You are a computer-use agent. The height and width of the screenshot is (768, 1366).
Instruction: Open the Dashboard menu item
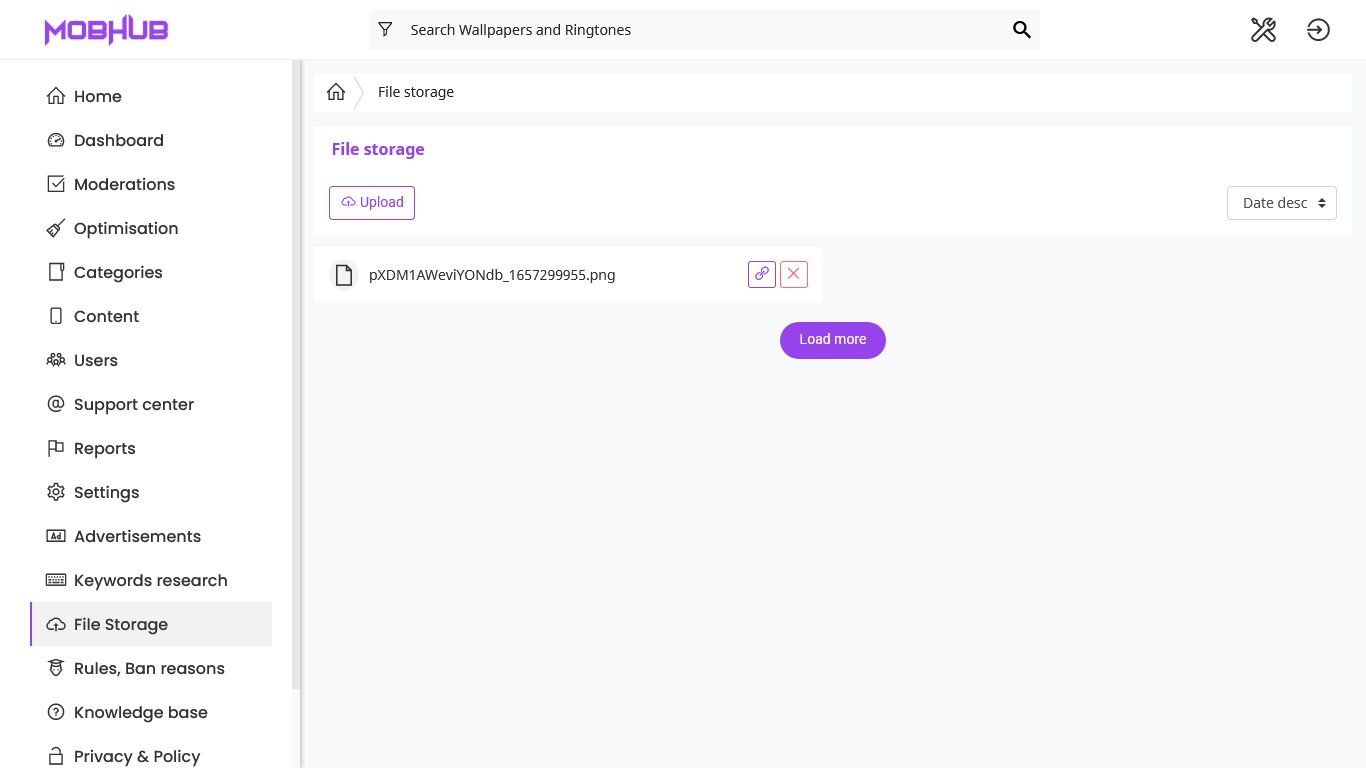coord(118,140)
